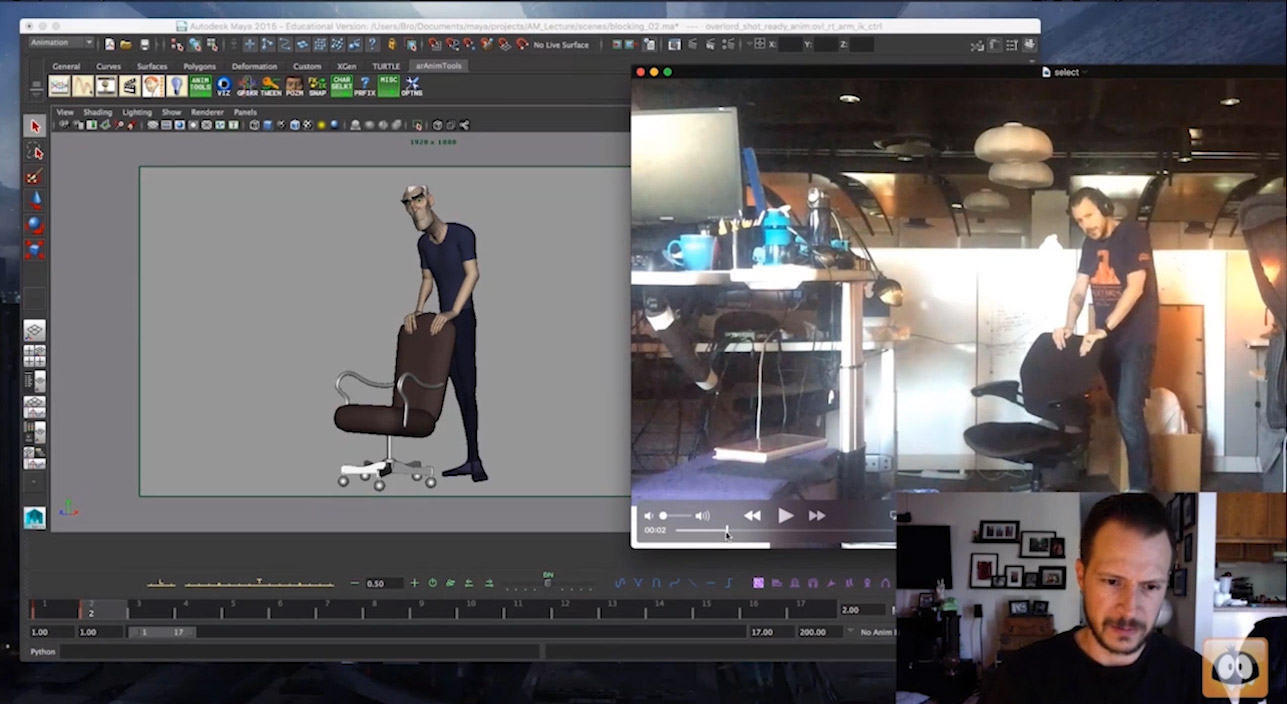Open the General shelf tab
The height and width of the screenshot is (704, 1287).
(66, 66)
